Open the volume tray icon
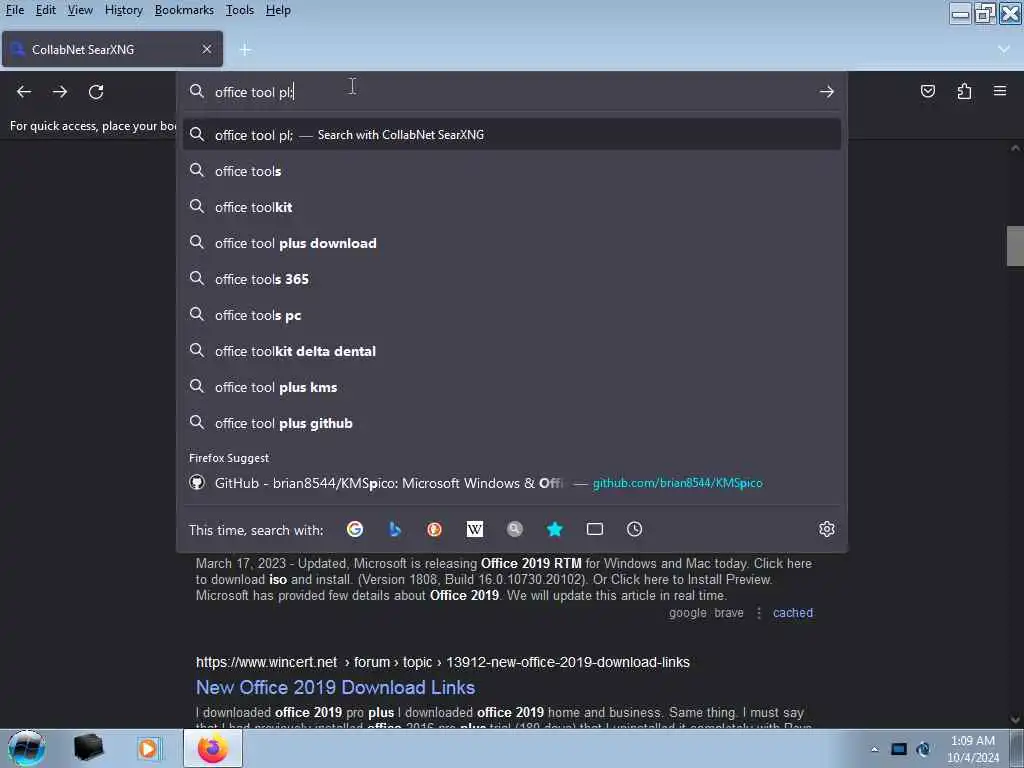This screenshot has height=768, width=1024. tap(922, 749)
